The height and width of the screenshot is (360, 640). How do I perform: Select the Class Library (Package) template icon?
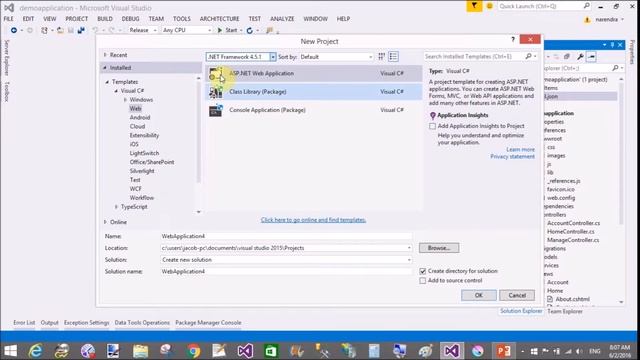[216, 92]
